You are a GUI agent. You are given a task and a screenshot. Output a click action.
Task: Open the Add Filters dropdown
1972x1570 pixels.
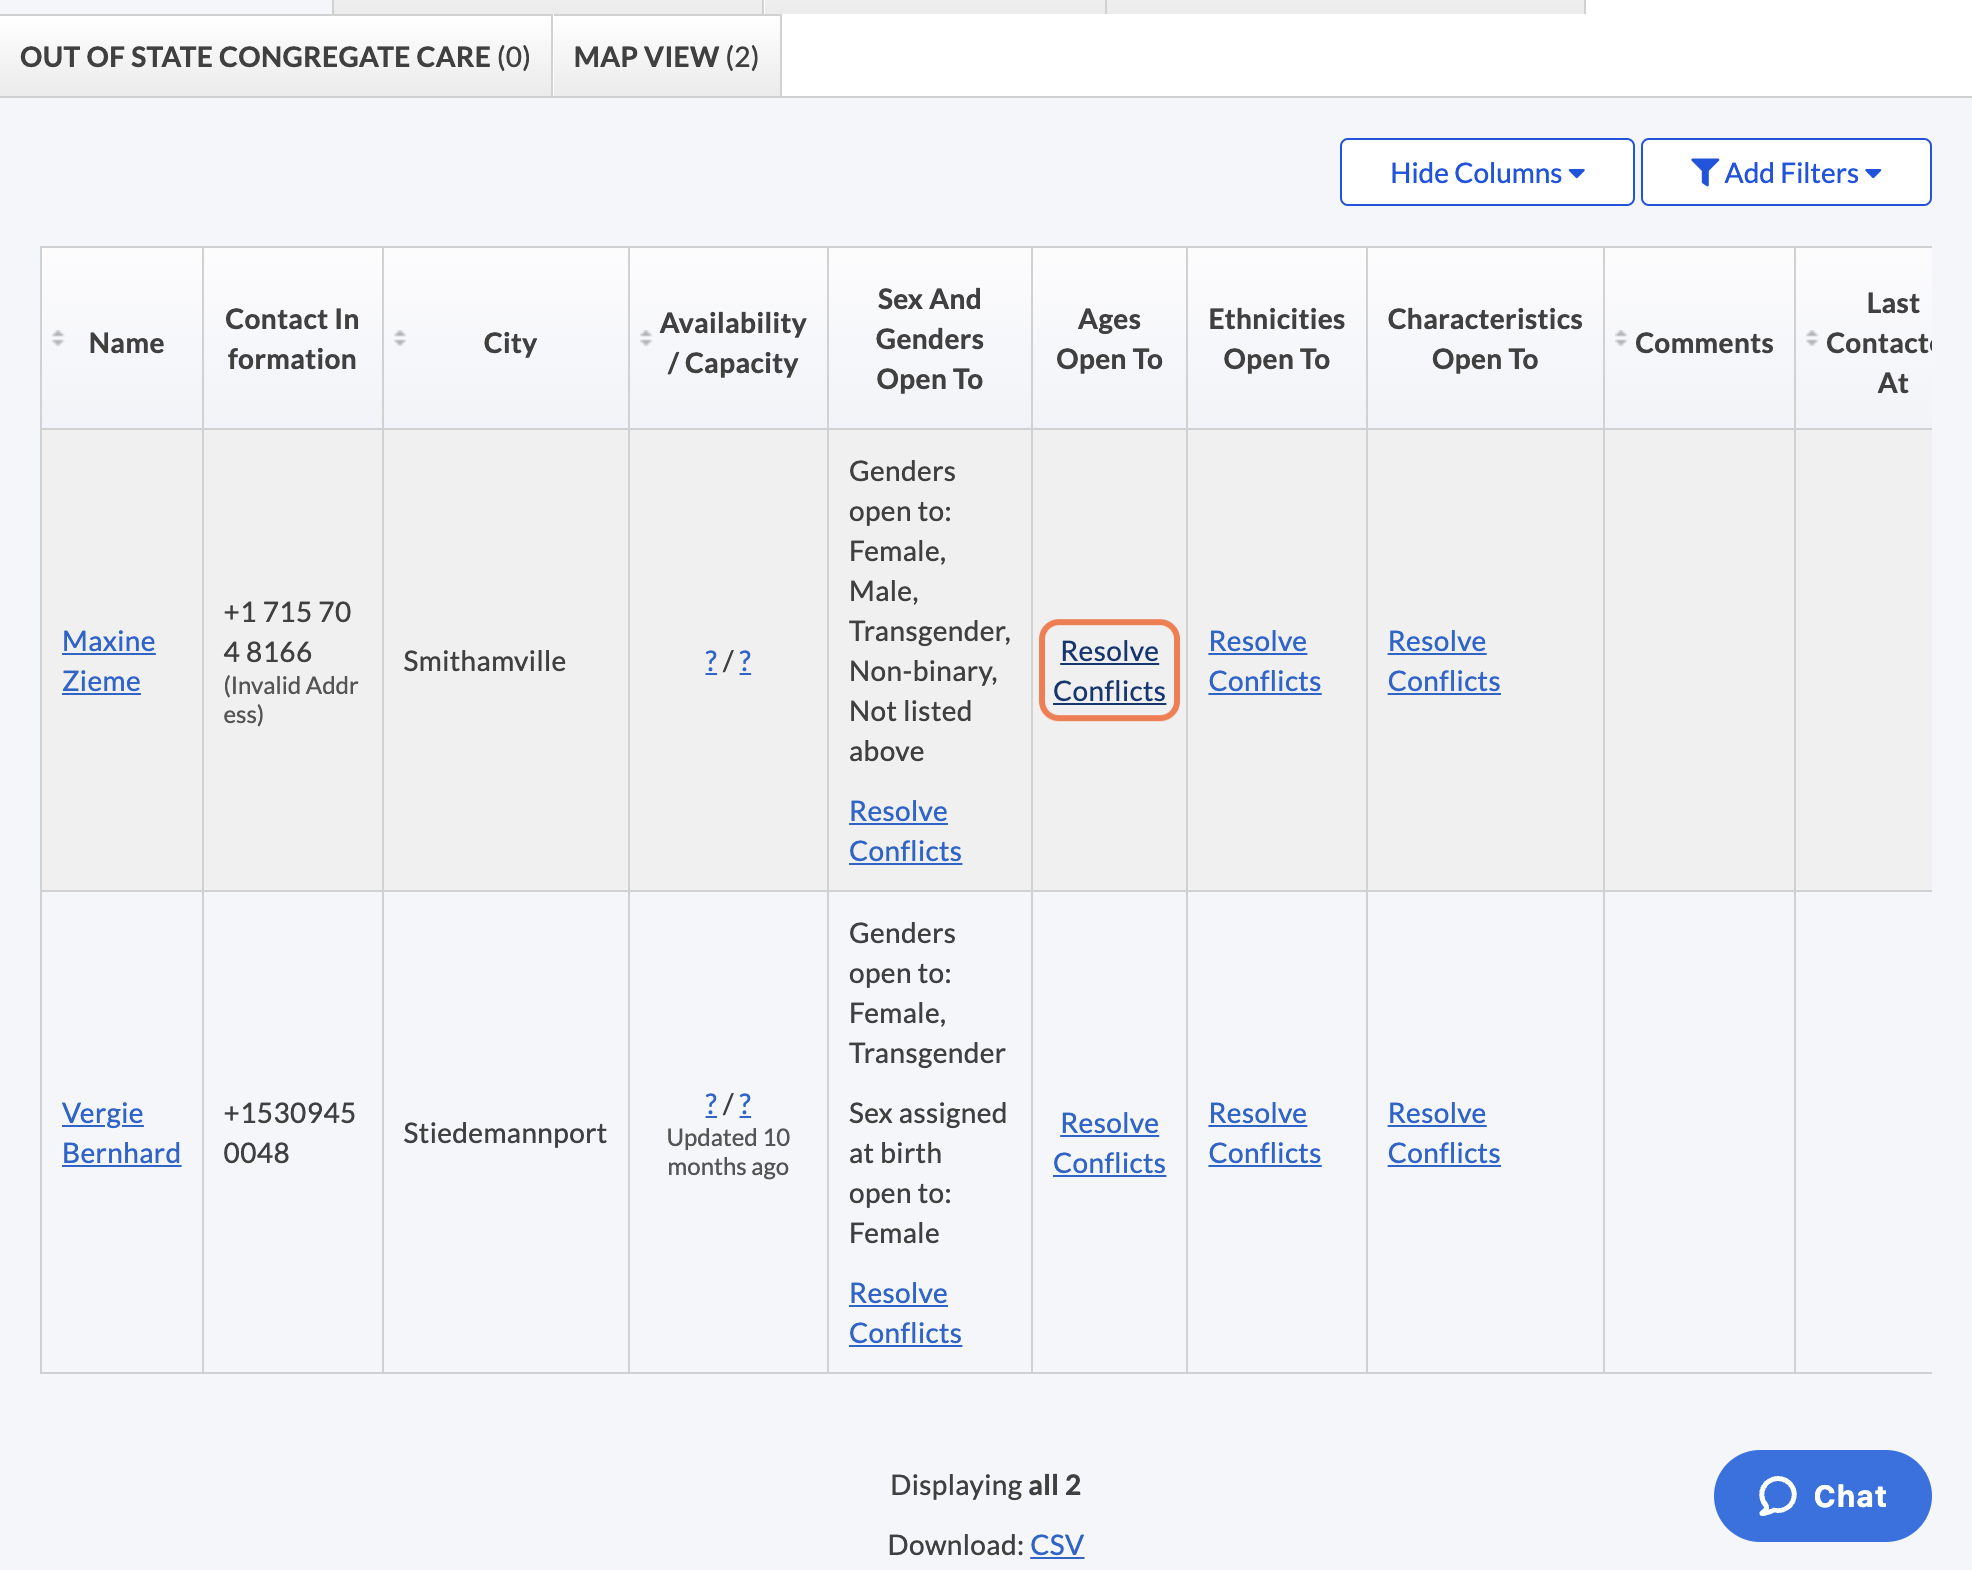pos(1785,173)
